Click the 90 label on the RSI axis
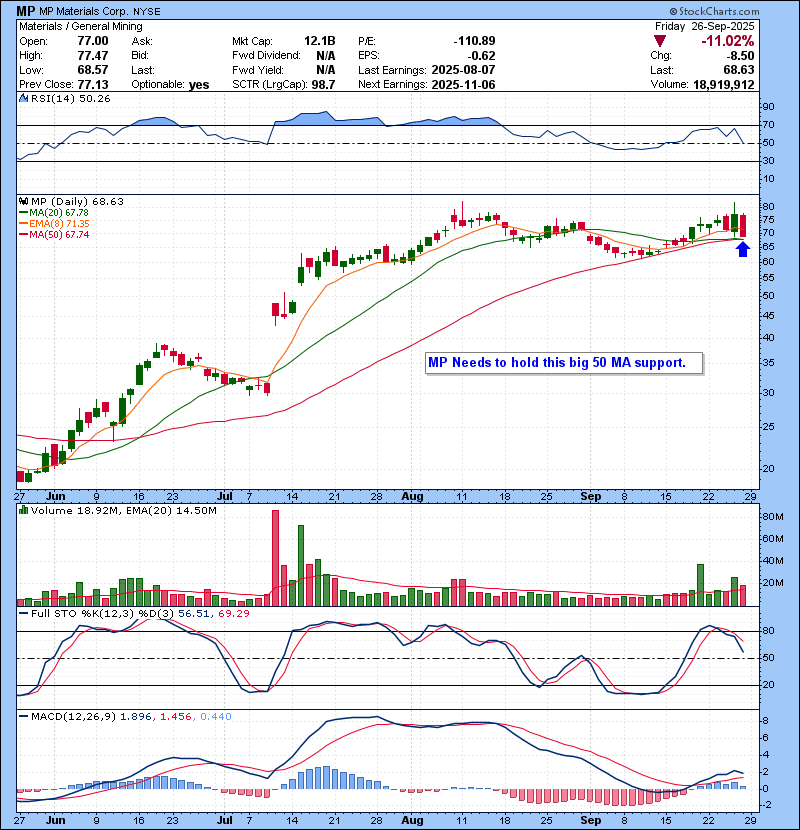The height and width of the screenshot is (830, 800). click(x=768, y=107)
